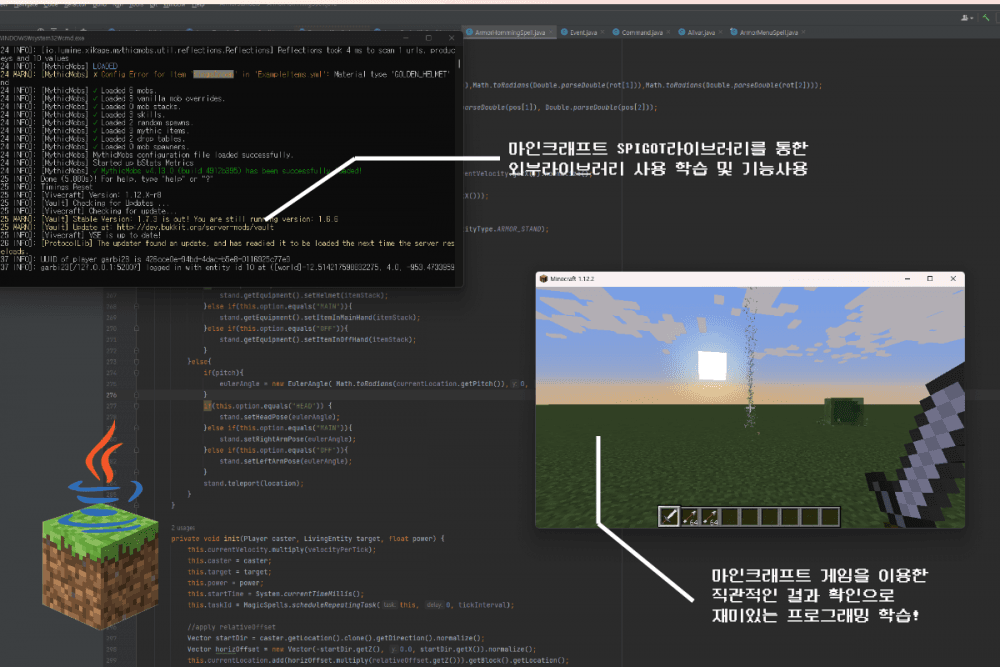Screen dimensions: 1000x667
Task: Select the sword in the Minecraft hotbar
Action: [668, 517]
